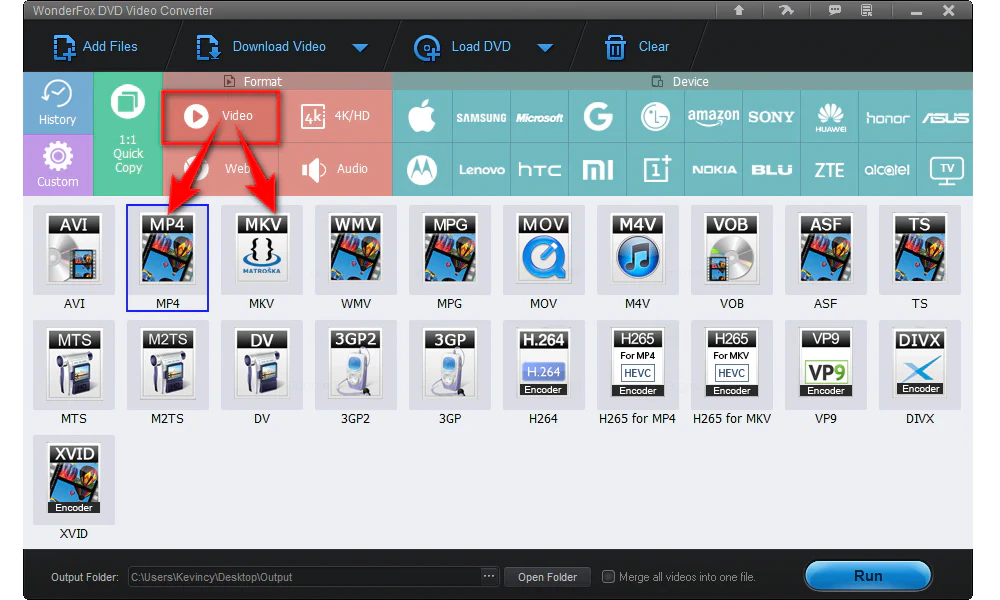Pick the MKV Matroska format
Screen dimensions: 1000x600
tap(261, 250)
